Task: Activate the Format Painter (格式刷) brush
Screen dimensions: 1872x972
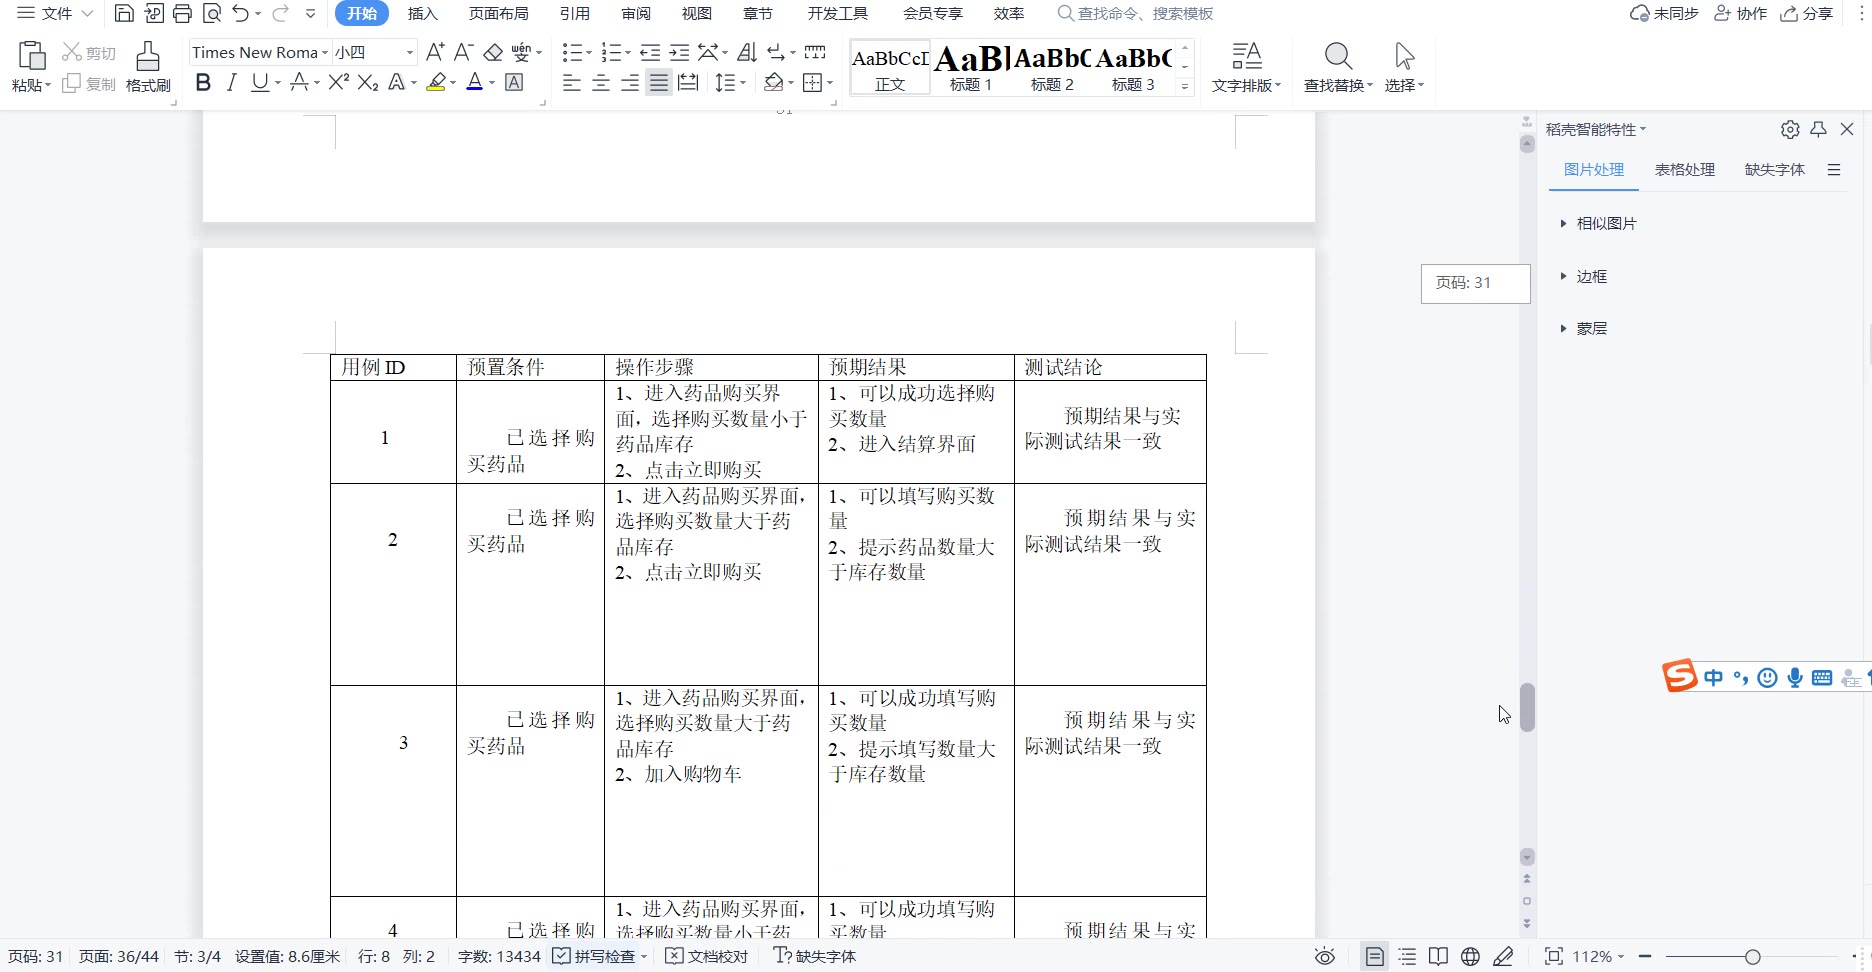Action: point(148,67)
